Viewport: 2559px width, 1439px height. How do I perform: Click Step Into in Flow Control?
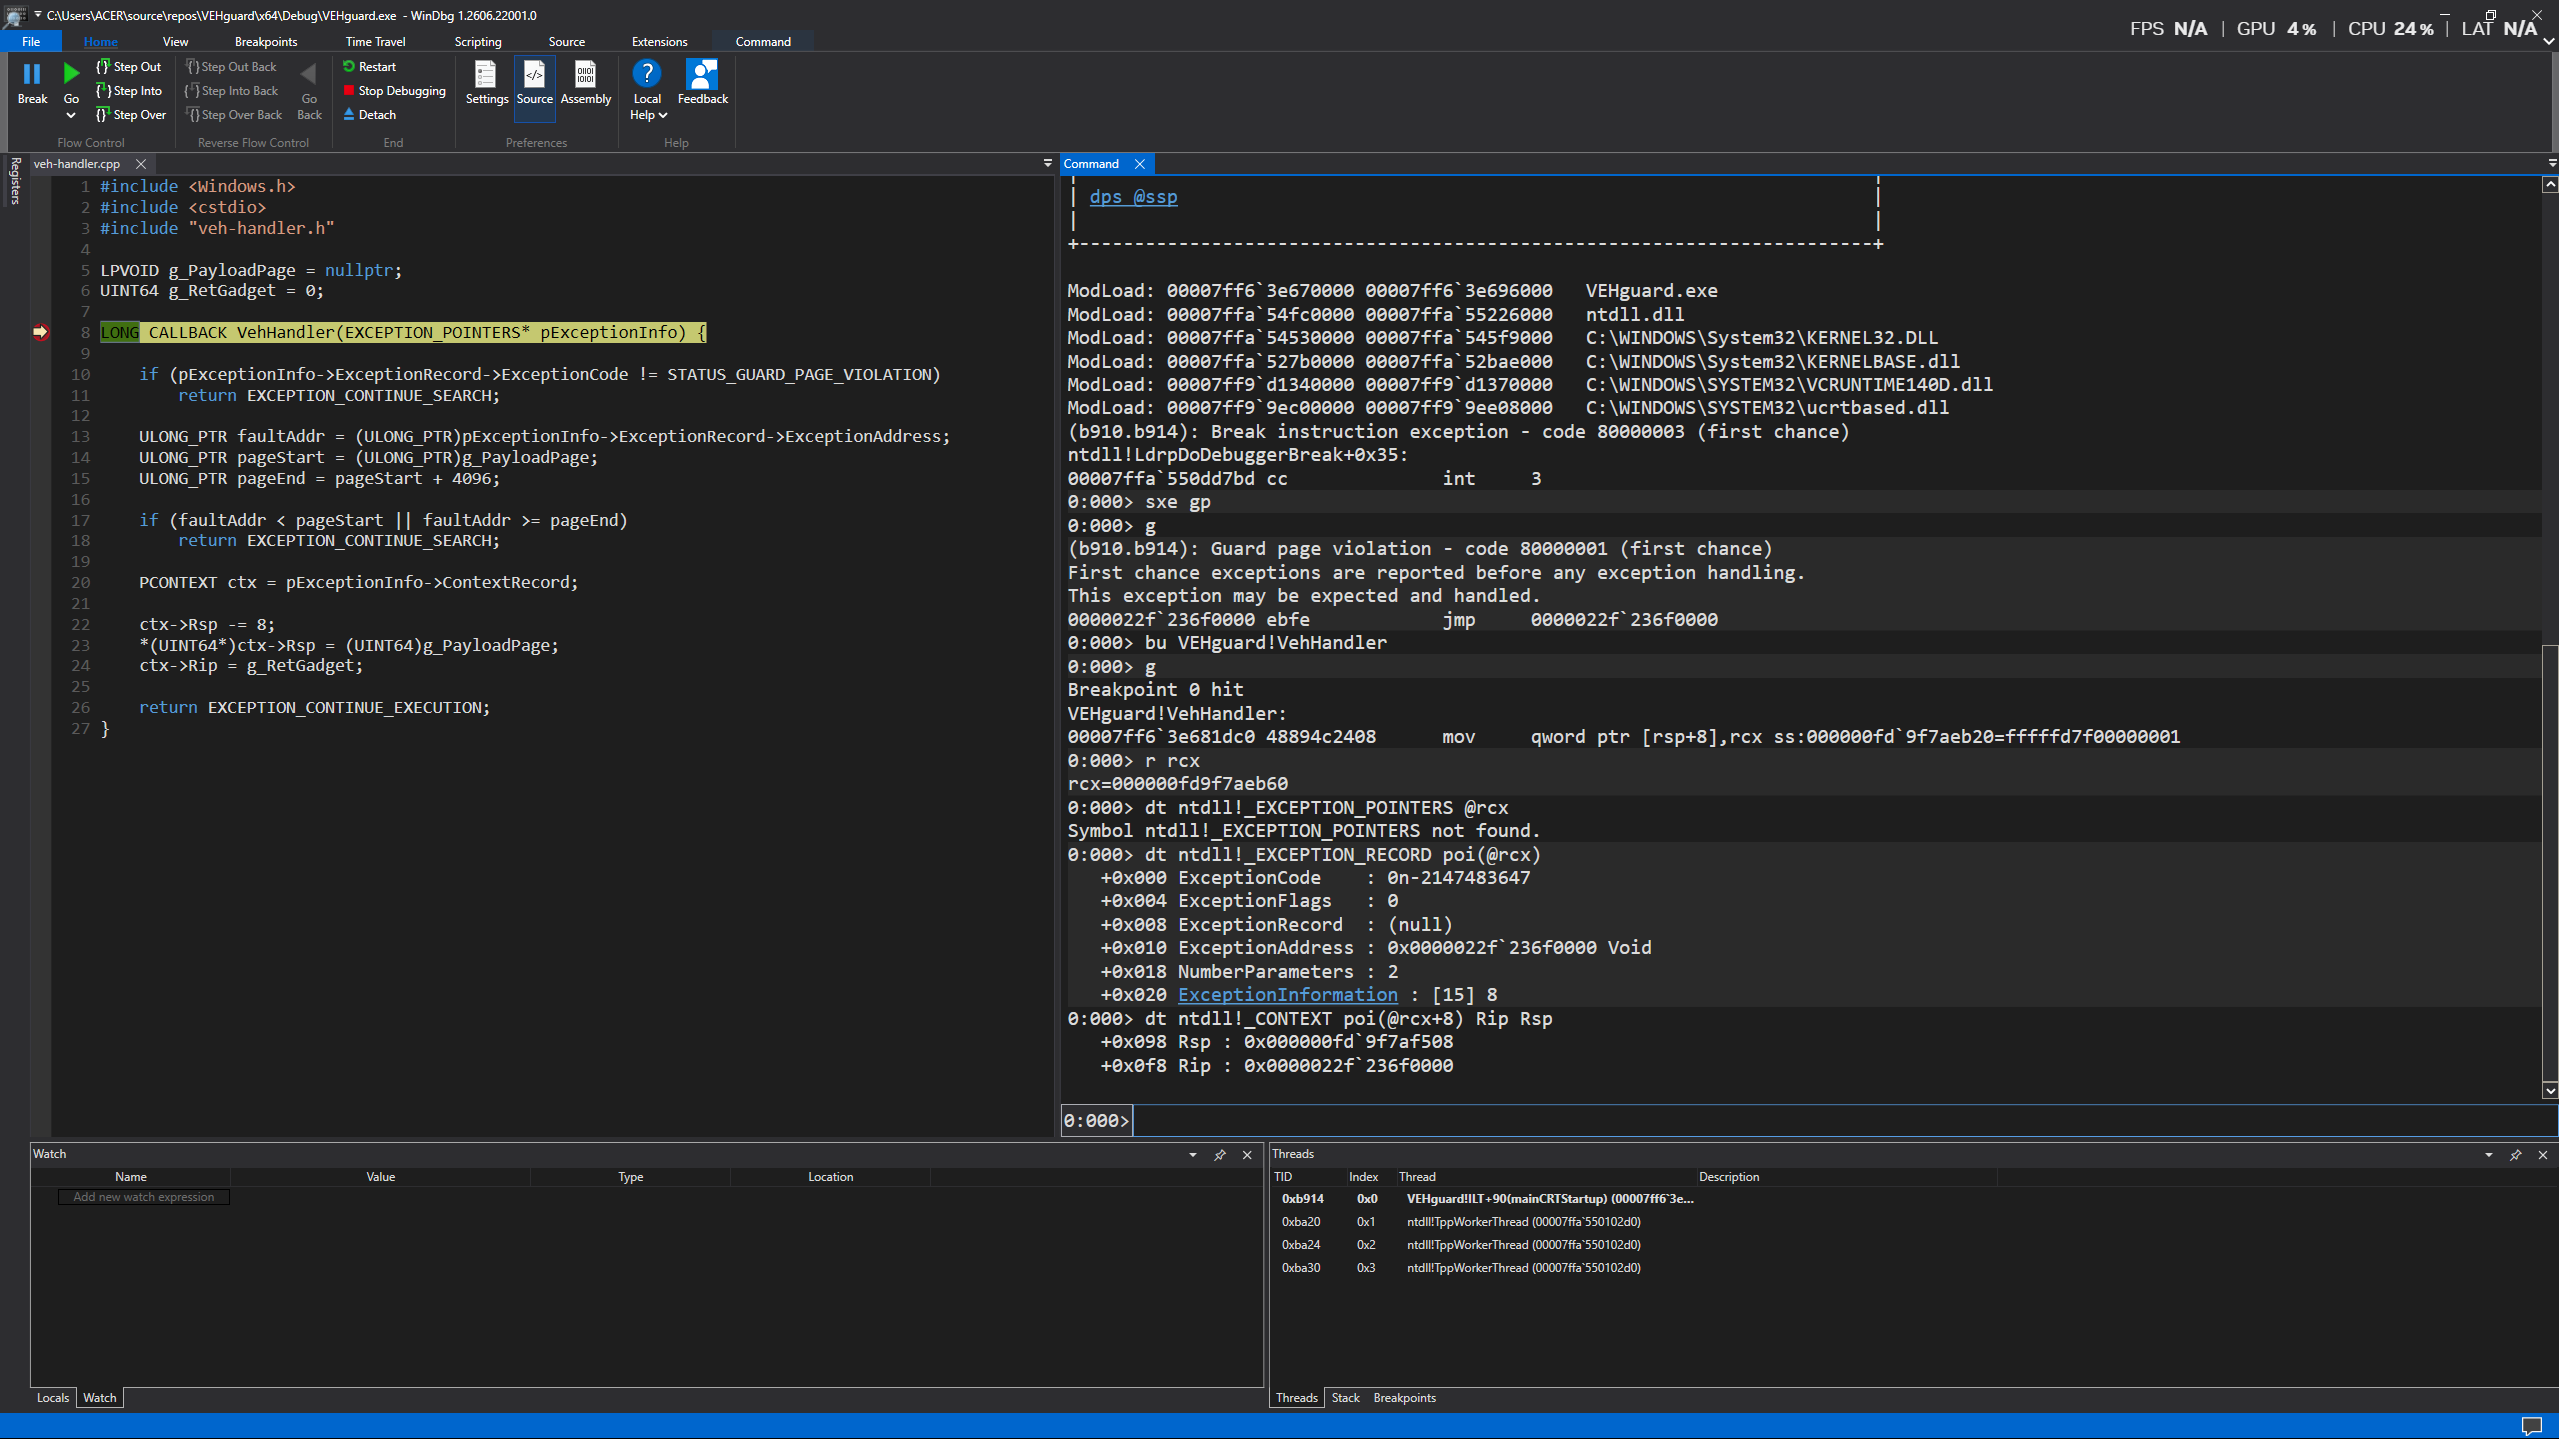click(129, 91)
